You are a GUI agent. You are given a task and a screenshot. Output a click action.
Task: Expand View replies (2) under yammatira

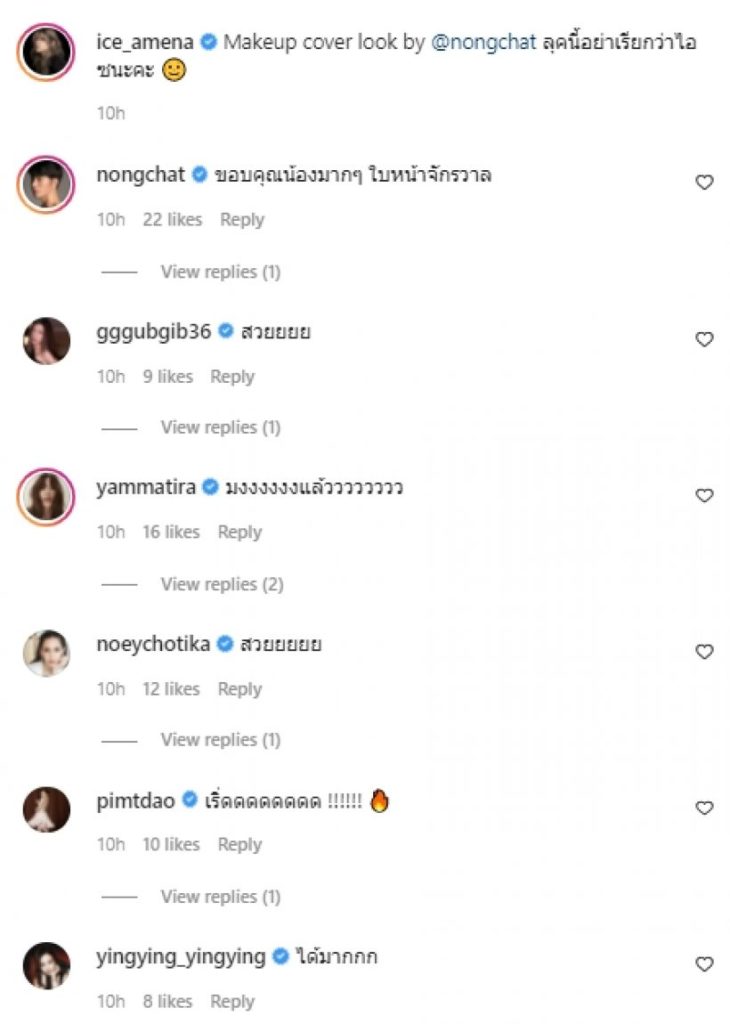tap(221, 584)
